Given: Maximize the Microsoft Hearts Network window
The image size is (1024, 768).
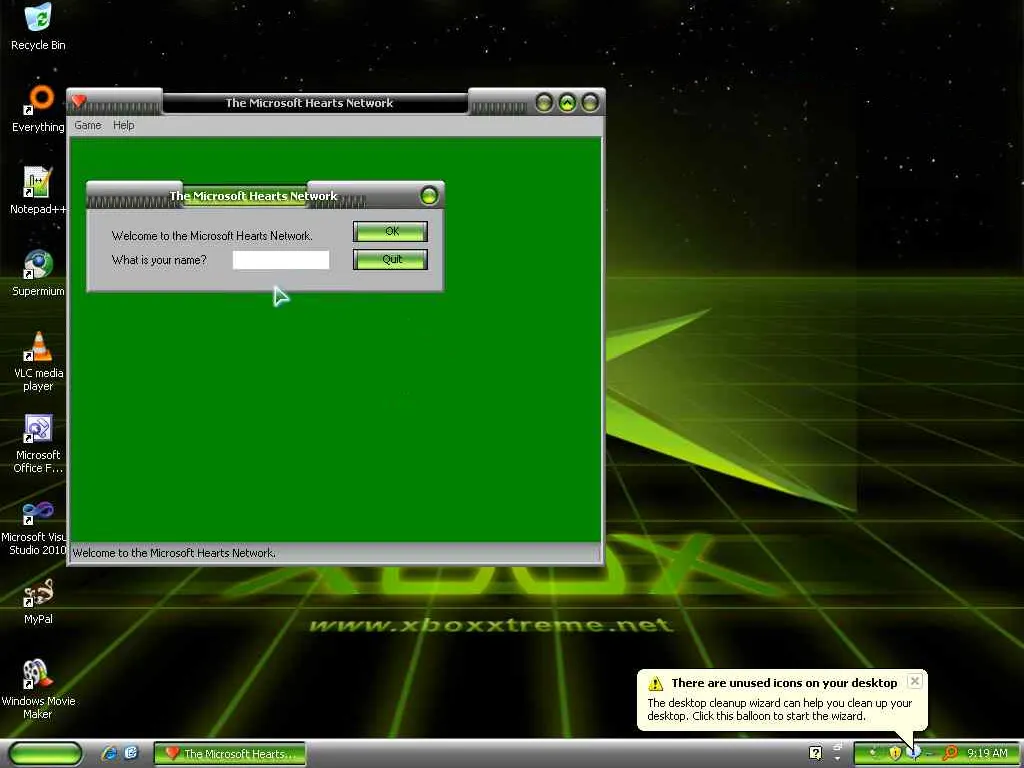Looking at the screenshot, I should point(567,103).
